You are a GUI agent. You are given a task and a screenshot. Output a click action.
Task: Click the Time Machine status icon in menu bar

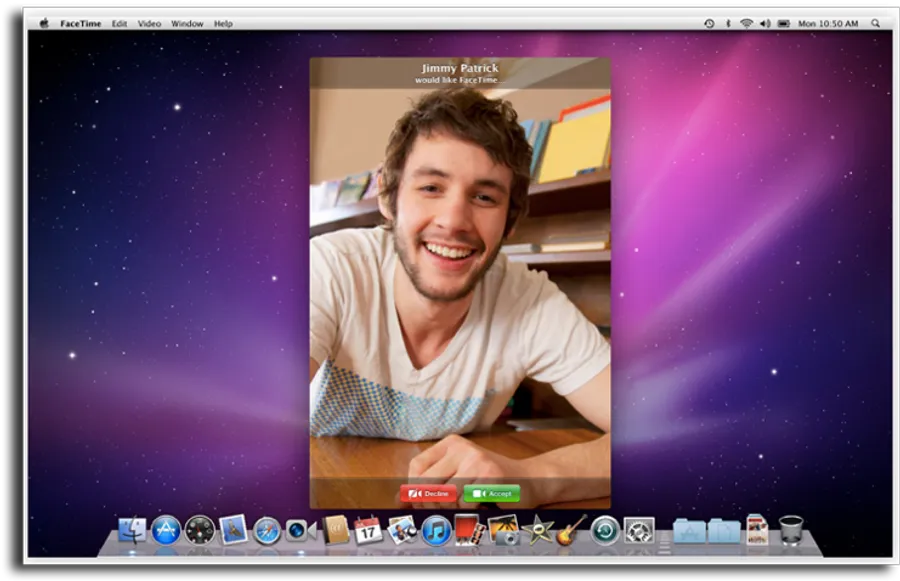709,24
